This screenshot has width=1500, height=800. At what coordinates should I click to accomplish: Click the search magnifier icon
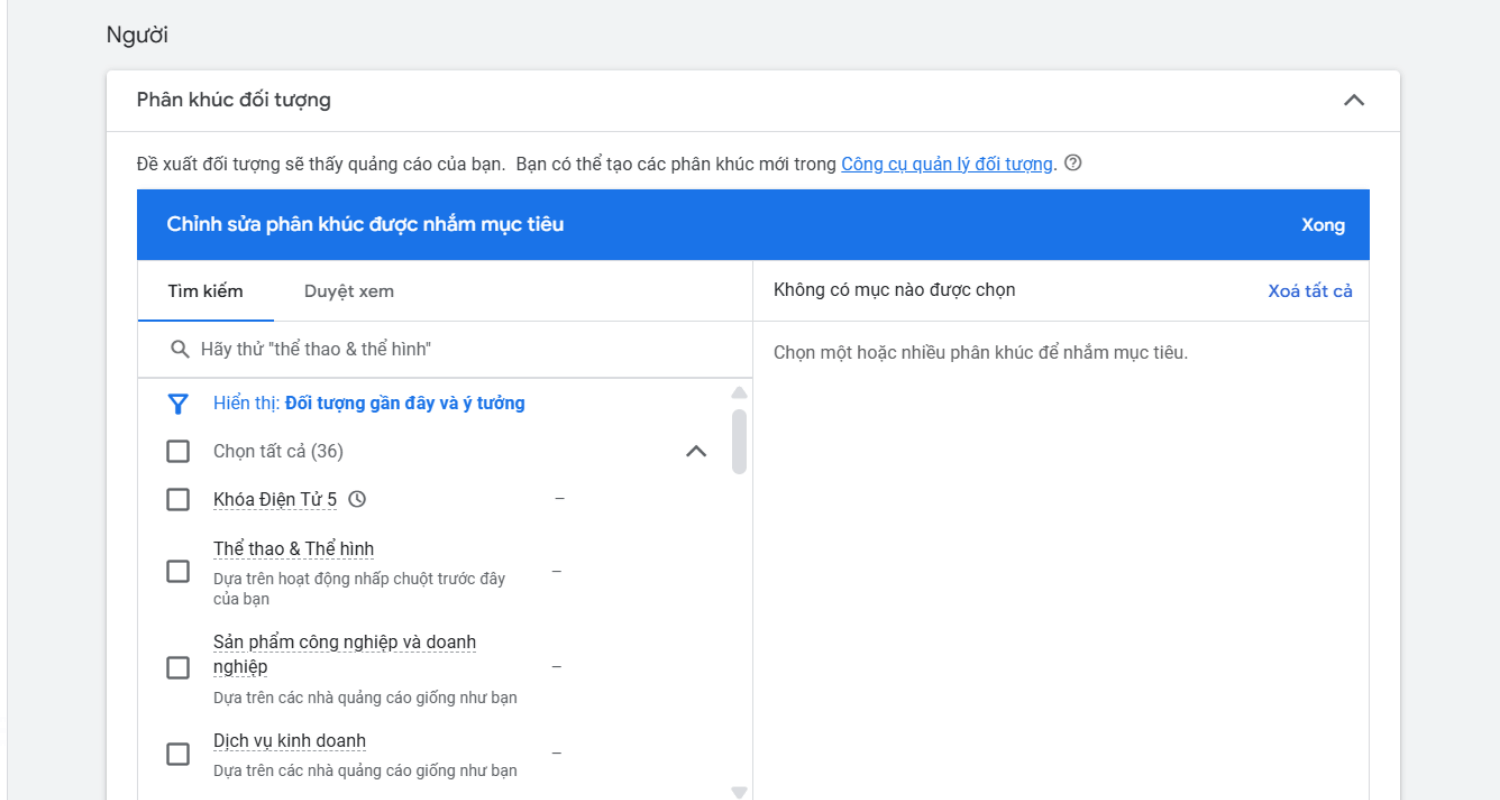[x=180, y=349]
